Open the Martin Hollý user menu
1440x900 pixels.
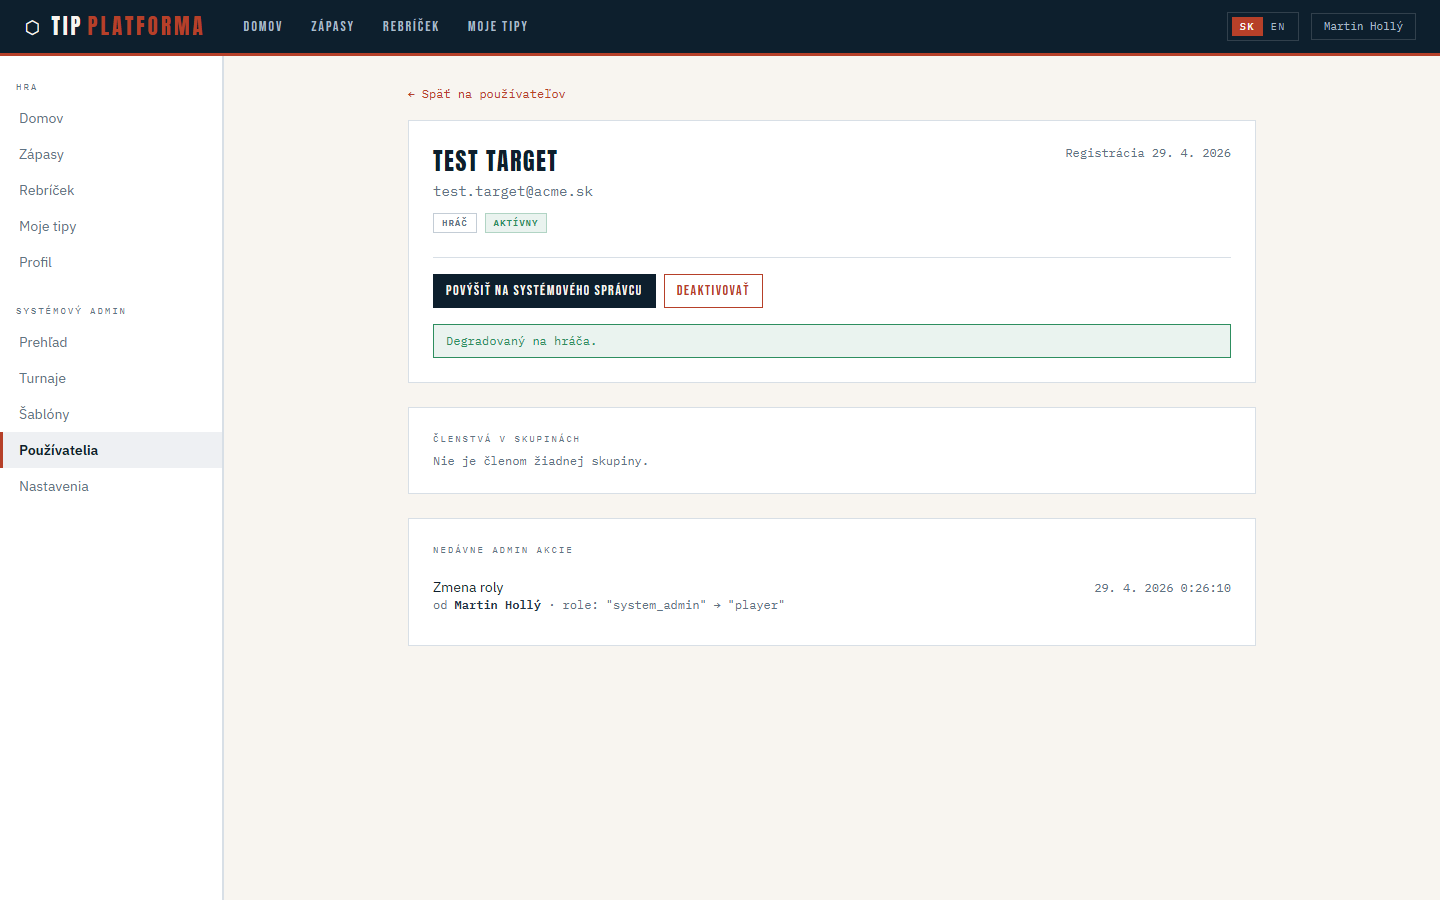pos(1362,27)
